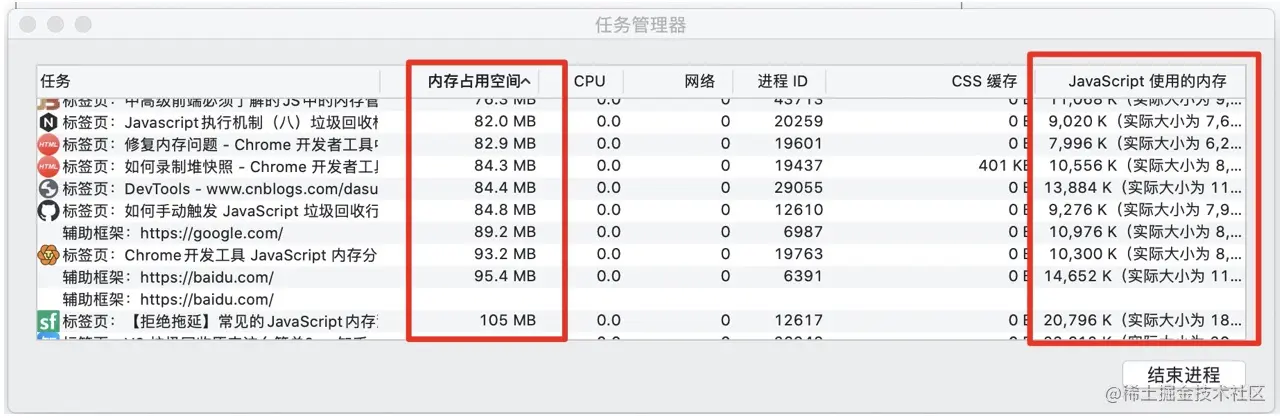1280x418 pixels.
Task: Sort by the CSS 缓存 column header
Action: point(983,82)
